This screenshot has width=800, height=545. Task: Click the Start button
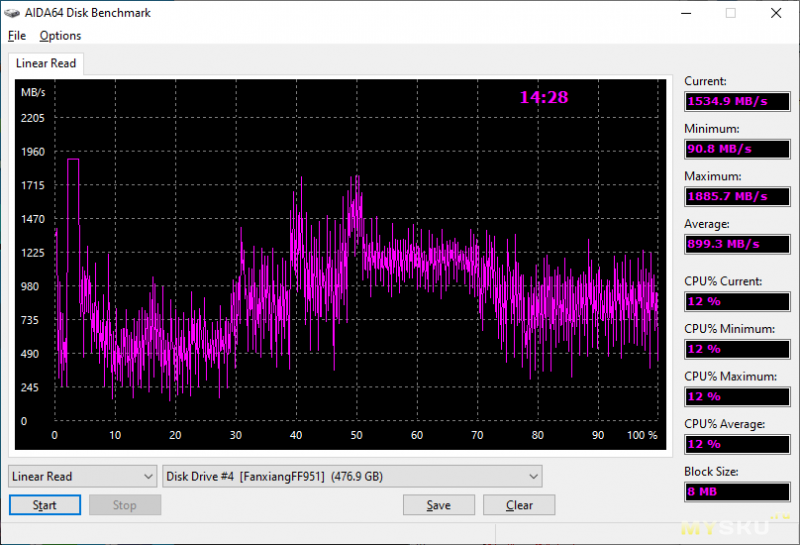tap(45, 505)
